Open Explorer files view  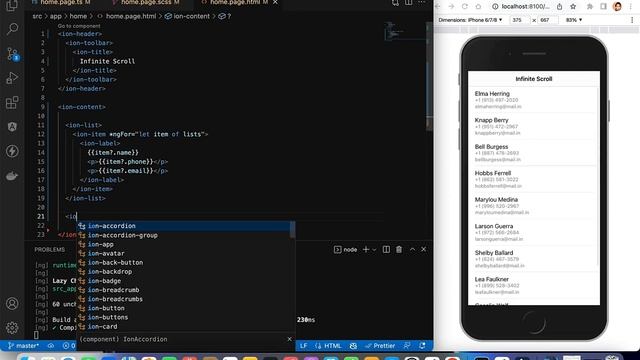[12, 5]
